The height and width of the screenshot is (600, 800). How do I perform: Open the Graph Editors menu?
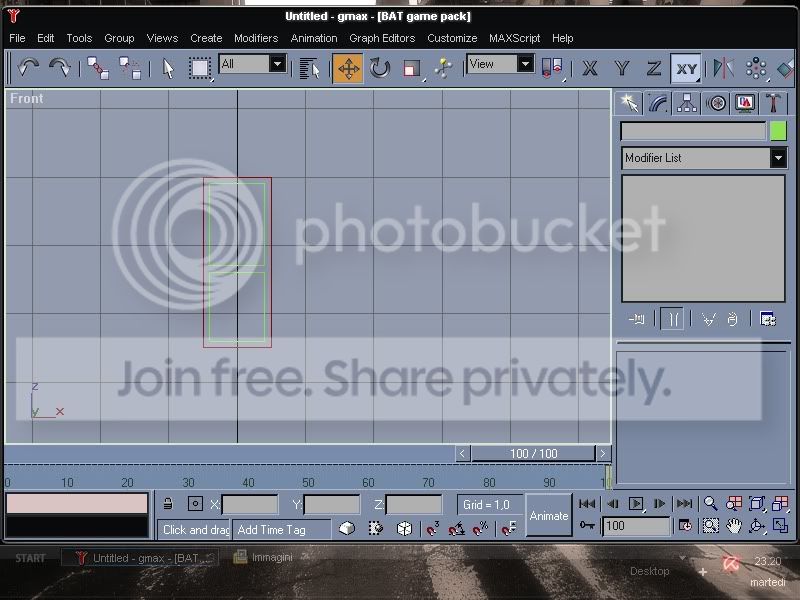coord(382,38)
